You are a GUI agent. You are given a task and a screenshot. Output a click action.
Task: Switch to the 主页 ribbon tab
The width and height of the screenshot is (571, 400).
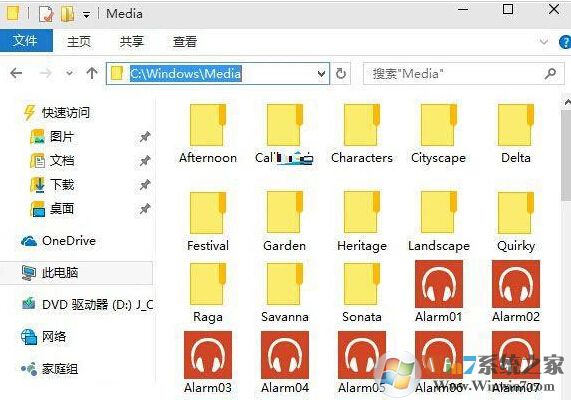click(x=79, y=42)
